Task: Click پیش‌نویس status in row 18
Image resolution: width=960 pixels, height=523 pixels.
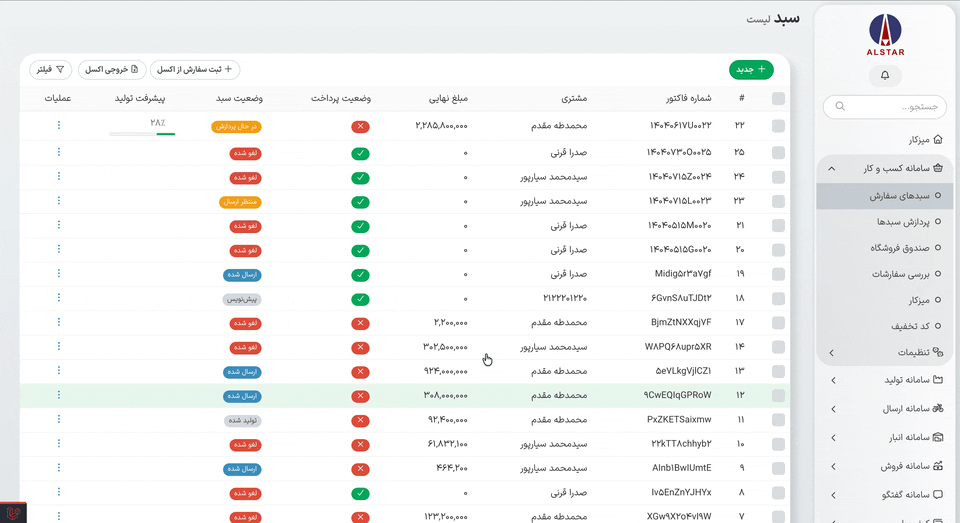Action: tap(242, 299)
